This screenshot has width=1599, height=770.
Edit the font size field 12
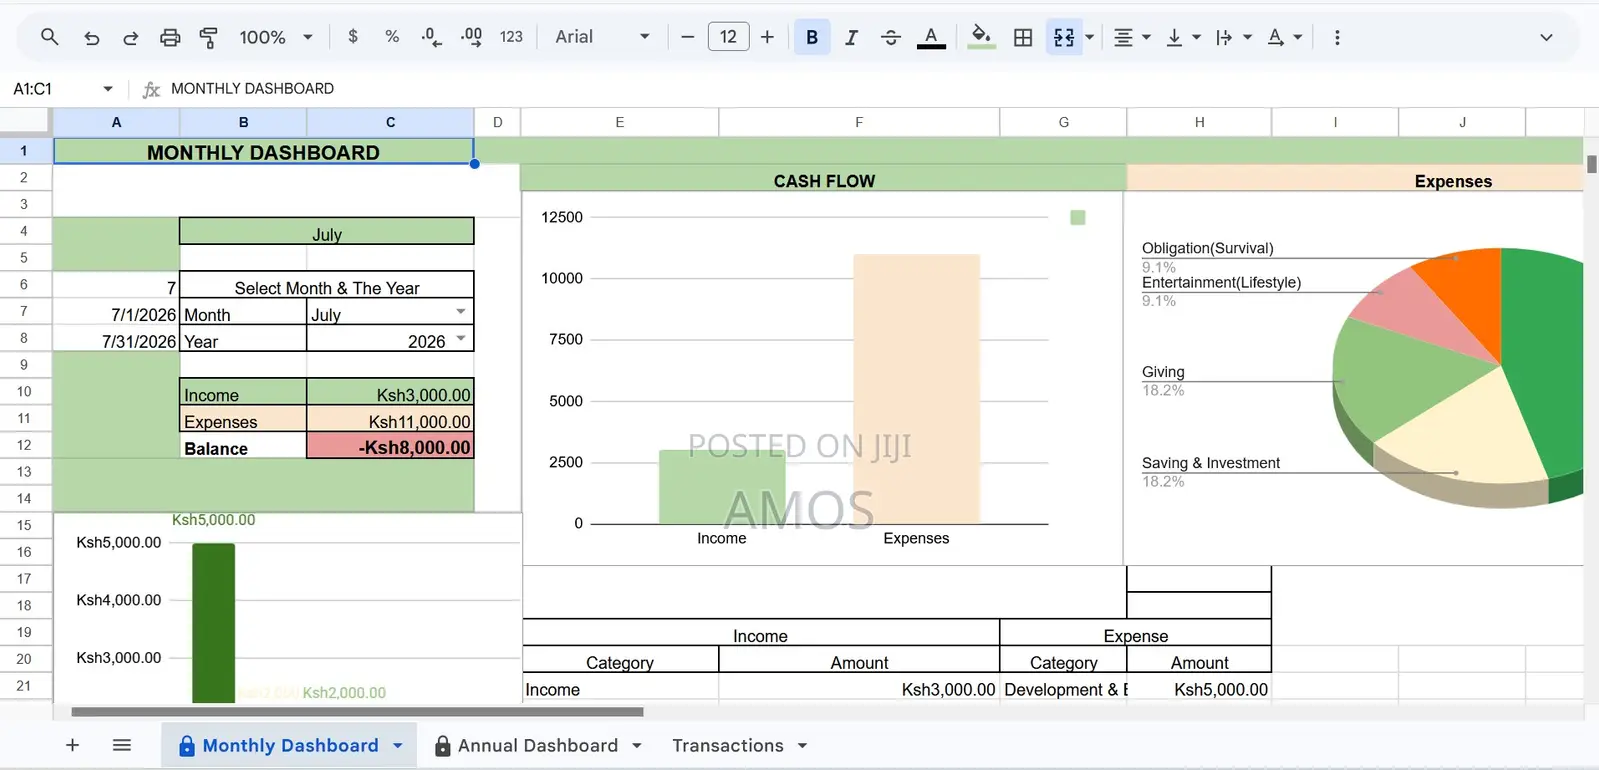click(x=728, y=37)
